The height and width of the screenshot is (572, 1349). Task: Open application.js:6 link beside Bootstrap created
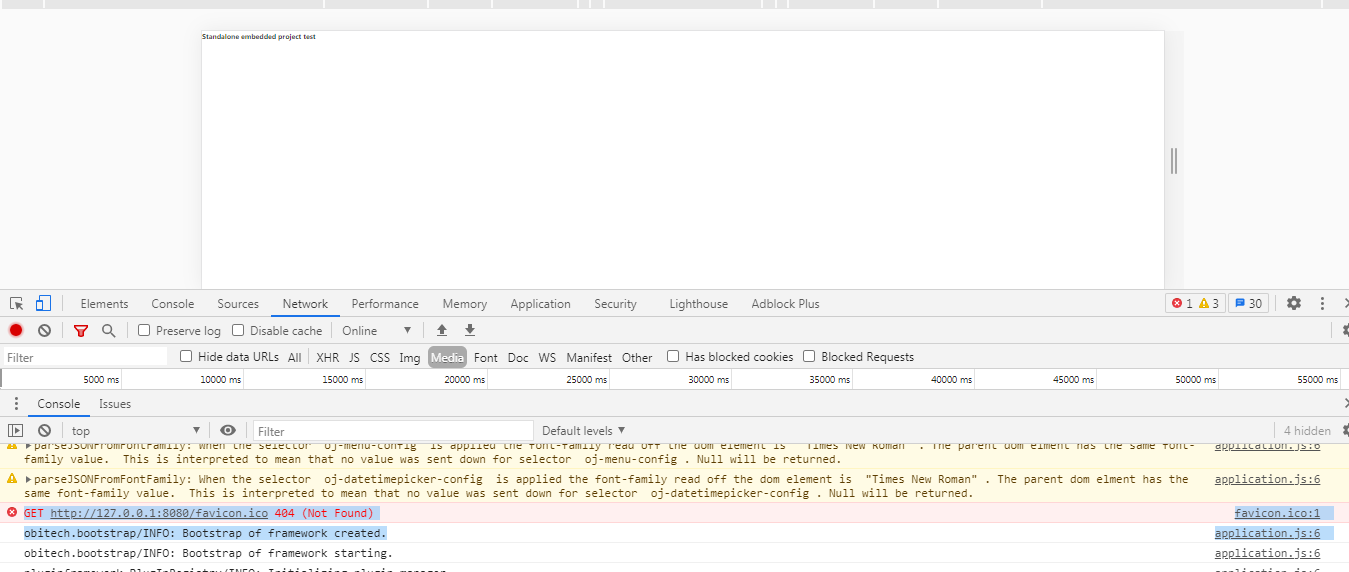click(x=1267, y=533)
